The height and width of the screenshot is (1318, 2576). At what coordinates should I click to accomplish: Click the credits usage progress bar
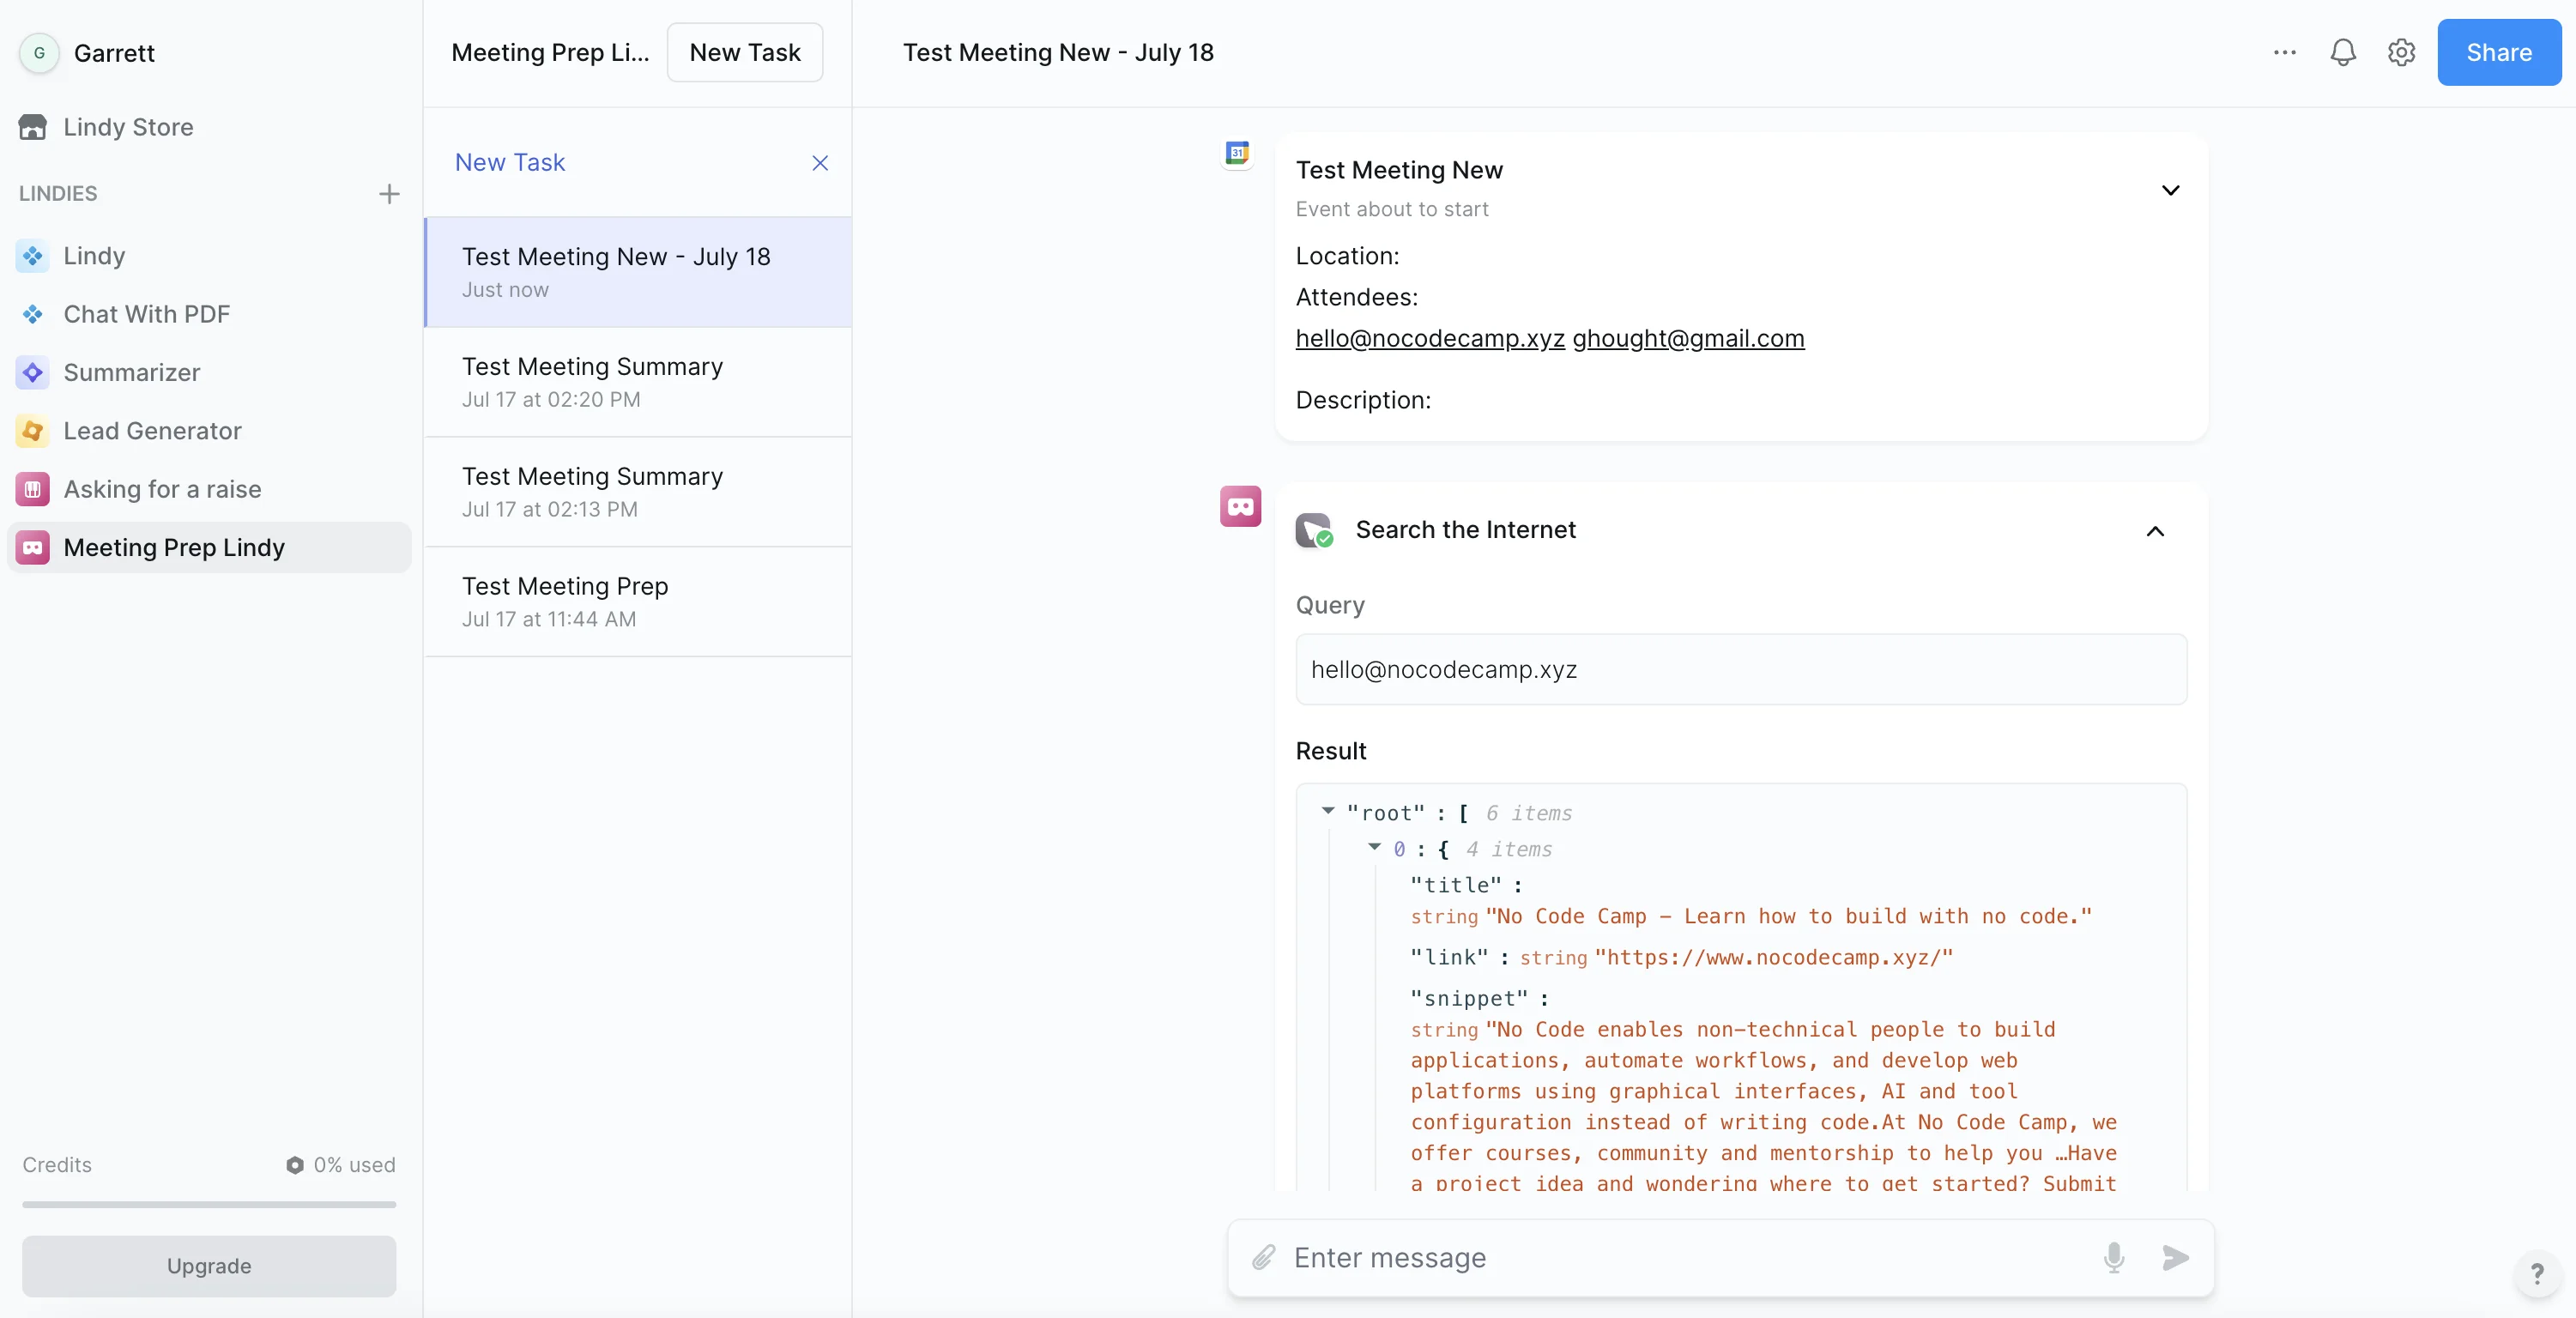click(209, 1204)
